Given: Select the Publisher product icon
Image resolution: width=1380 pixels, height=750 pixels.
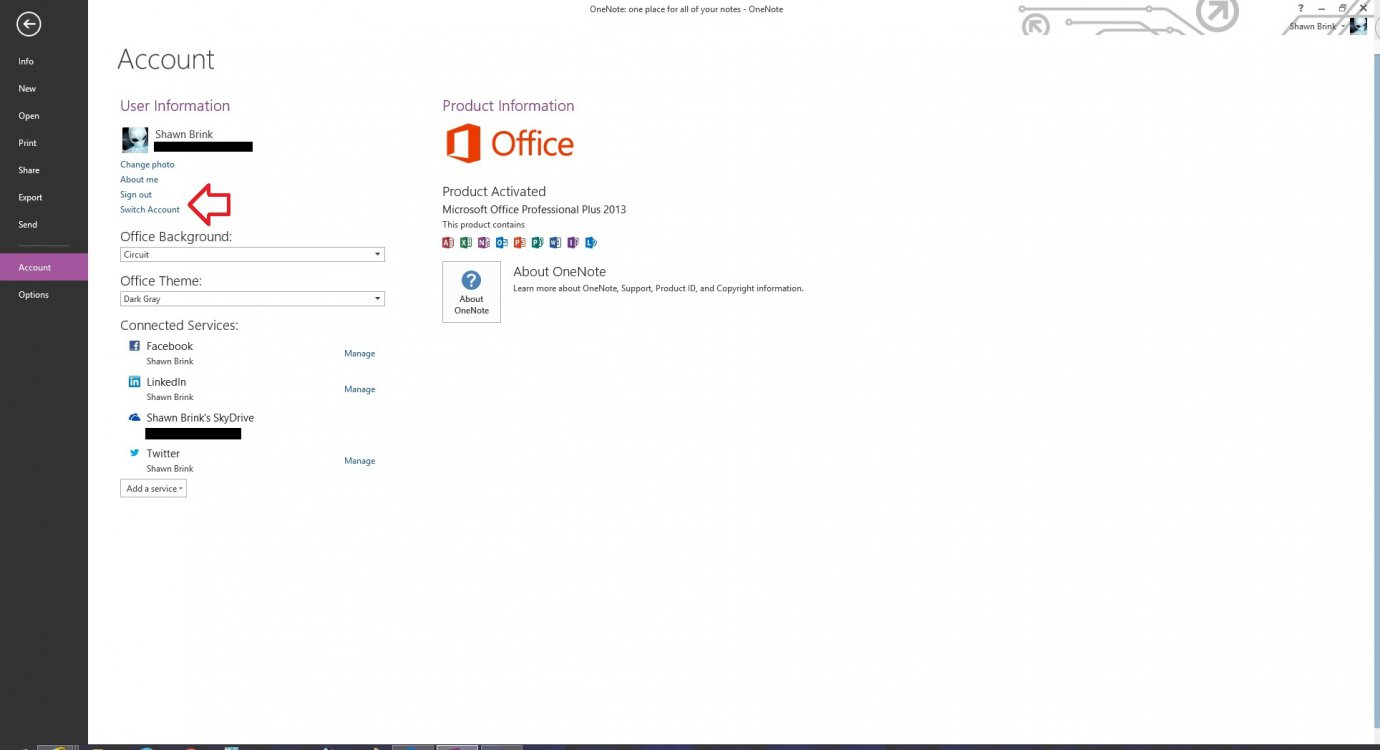Looking at the screenshot, I should click(538, 242).
